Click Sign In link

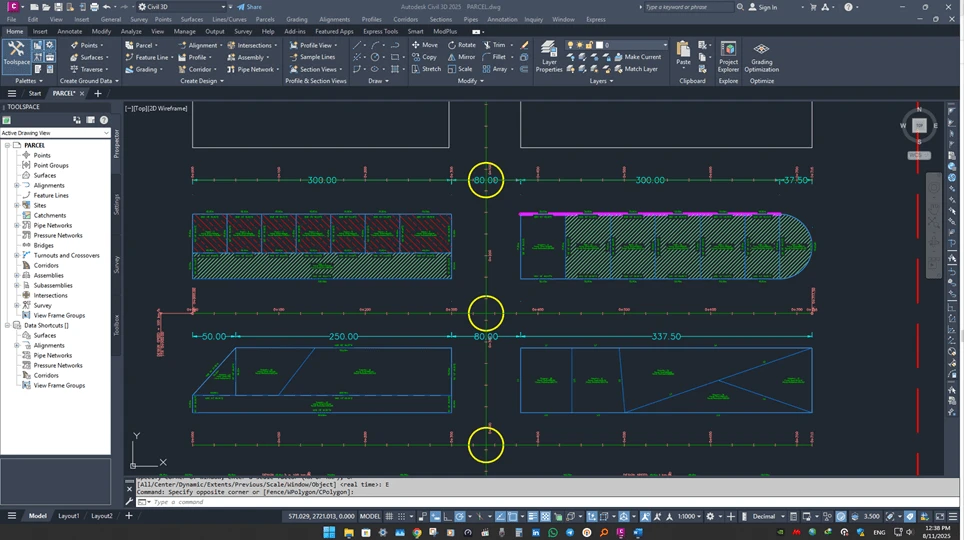(767, 7)
